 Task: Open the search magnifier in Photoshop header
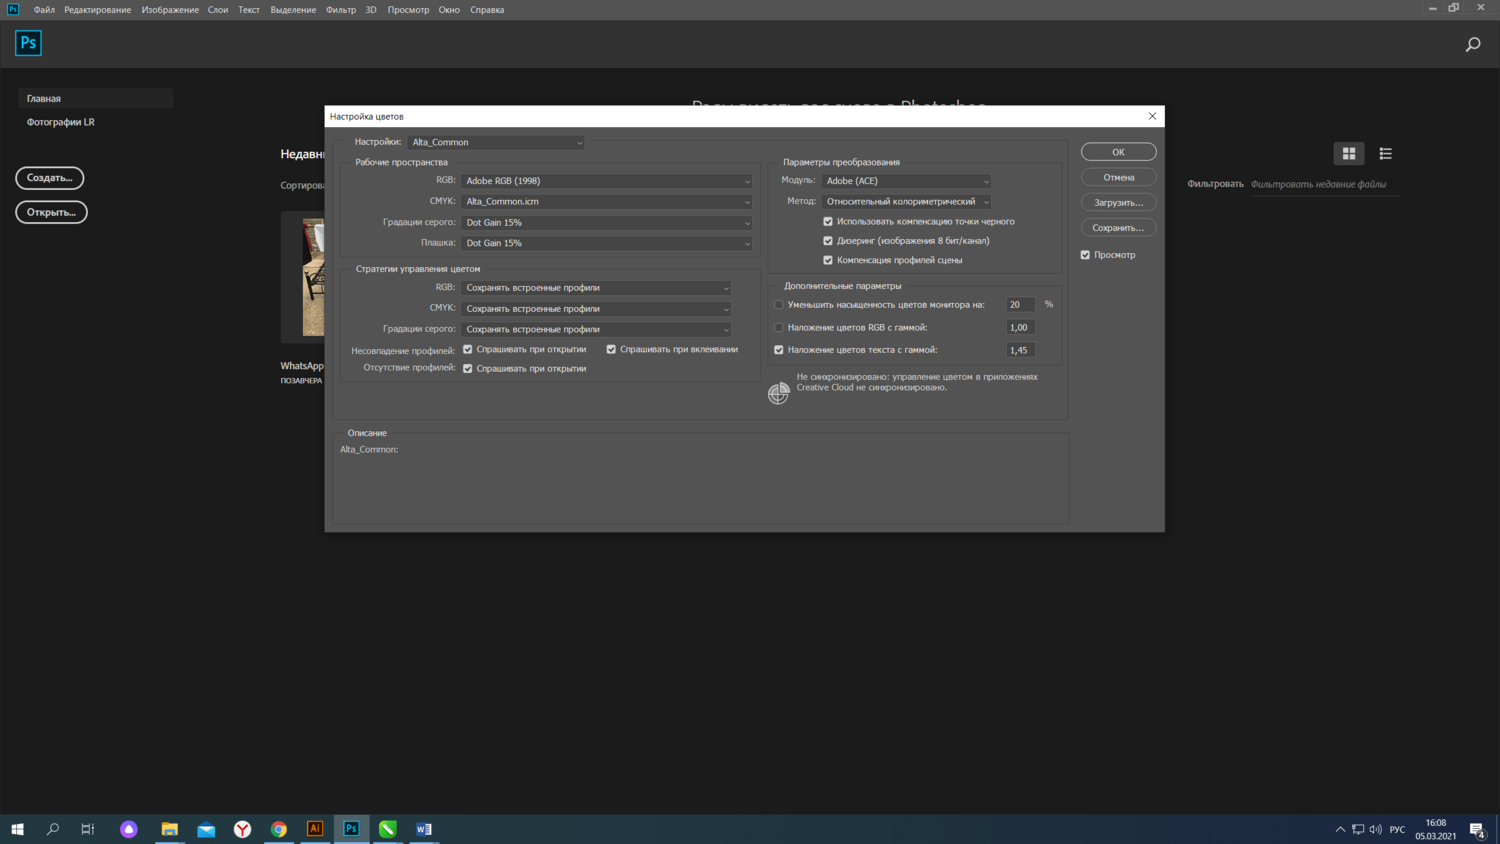(x=1473, y=44)
